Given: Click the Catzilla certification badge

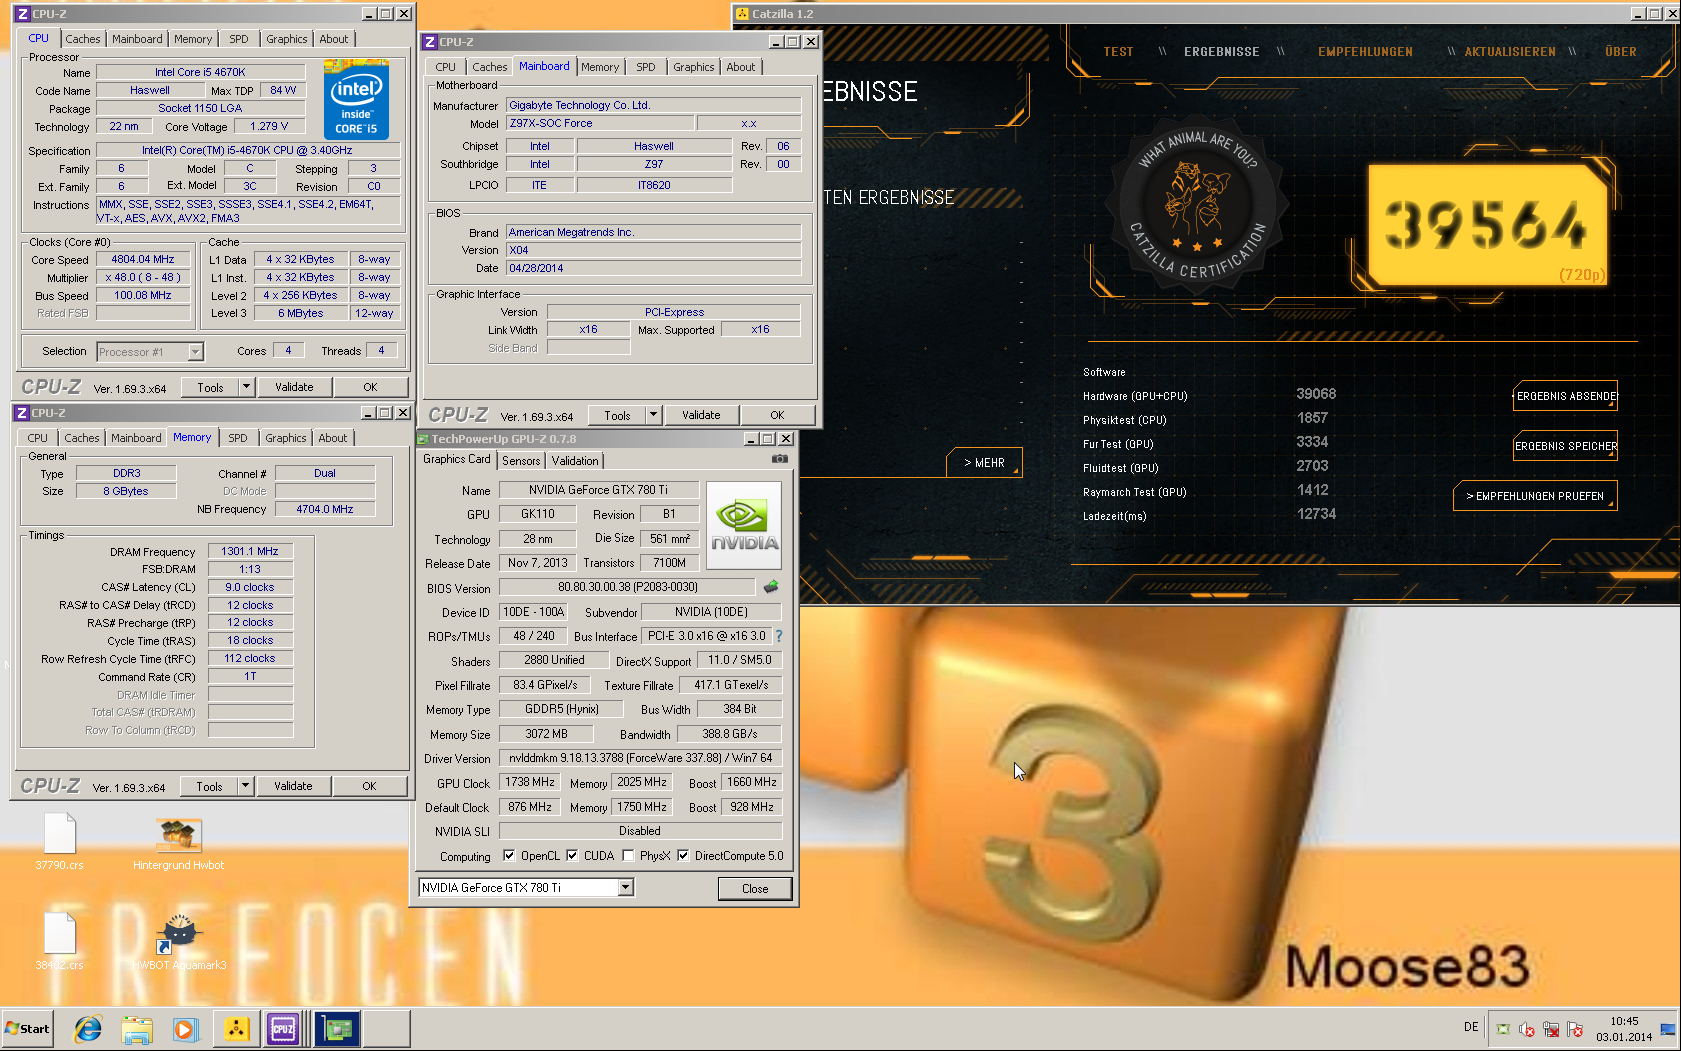Looking at the screenshot, I should click(x=1196, y=204).
